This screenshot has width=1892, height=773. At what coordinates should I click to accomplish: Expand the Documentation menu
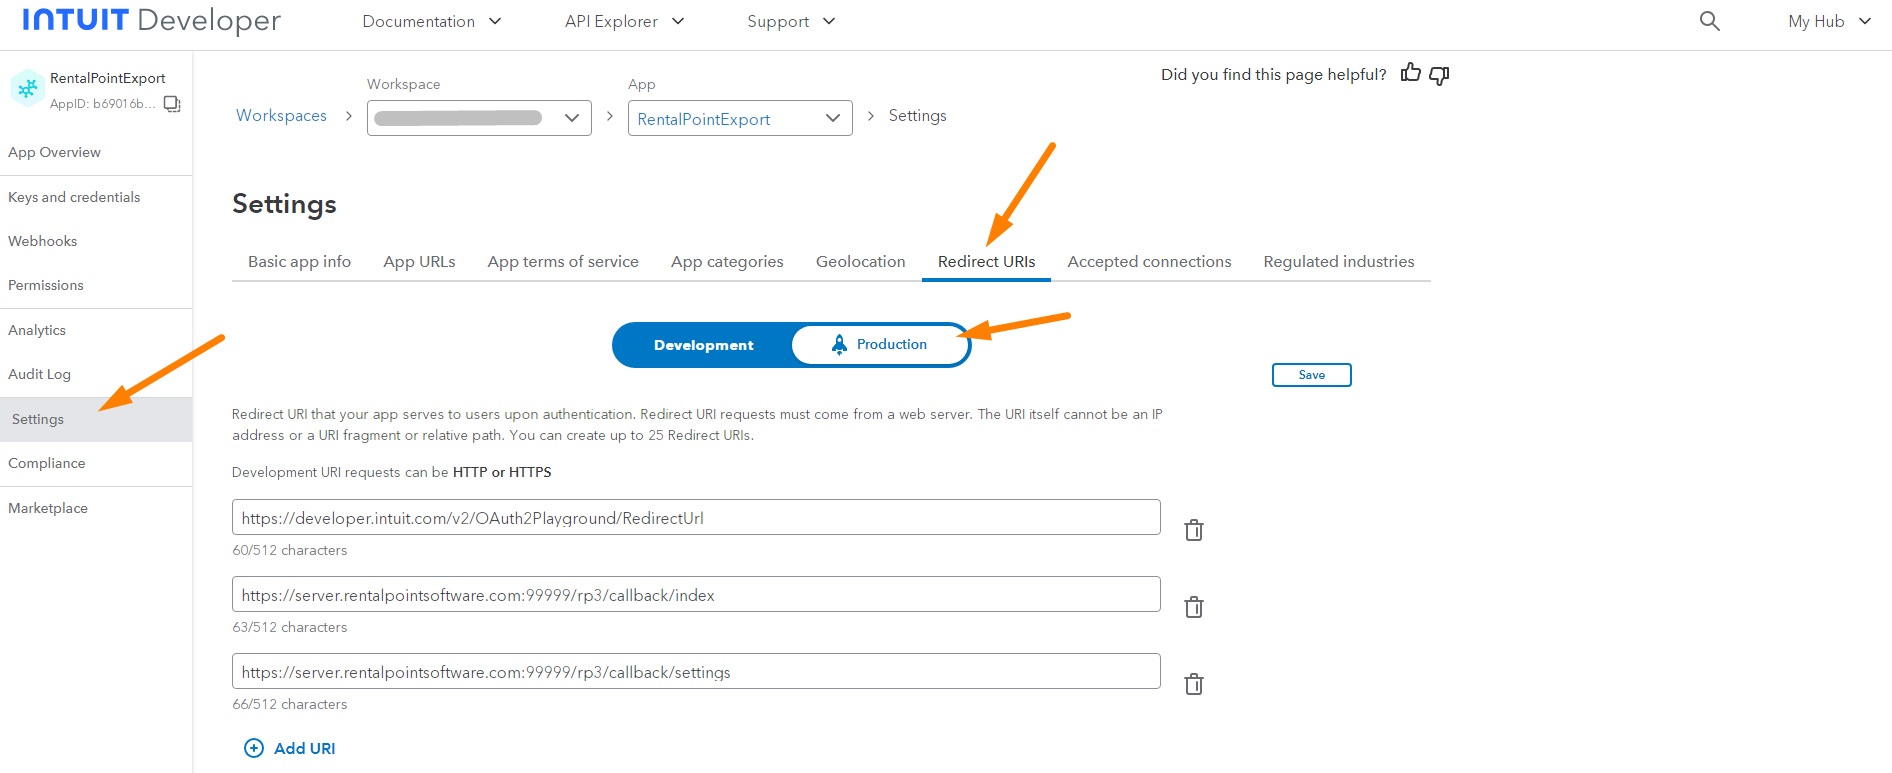coord(431,21)
